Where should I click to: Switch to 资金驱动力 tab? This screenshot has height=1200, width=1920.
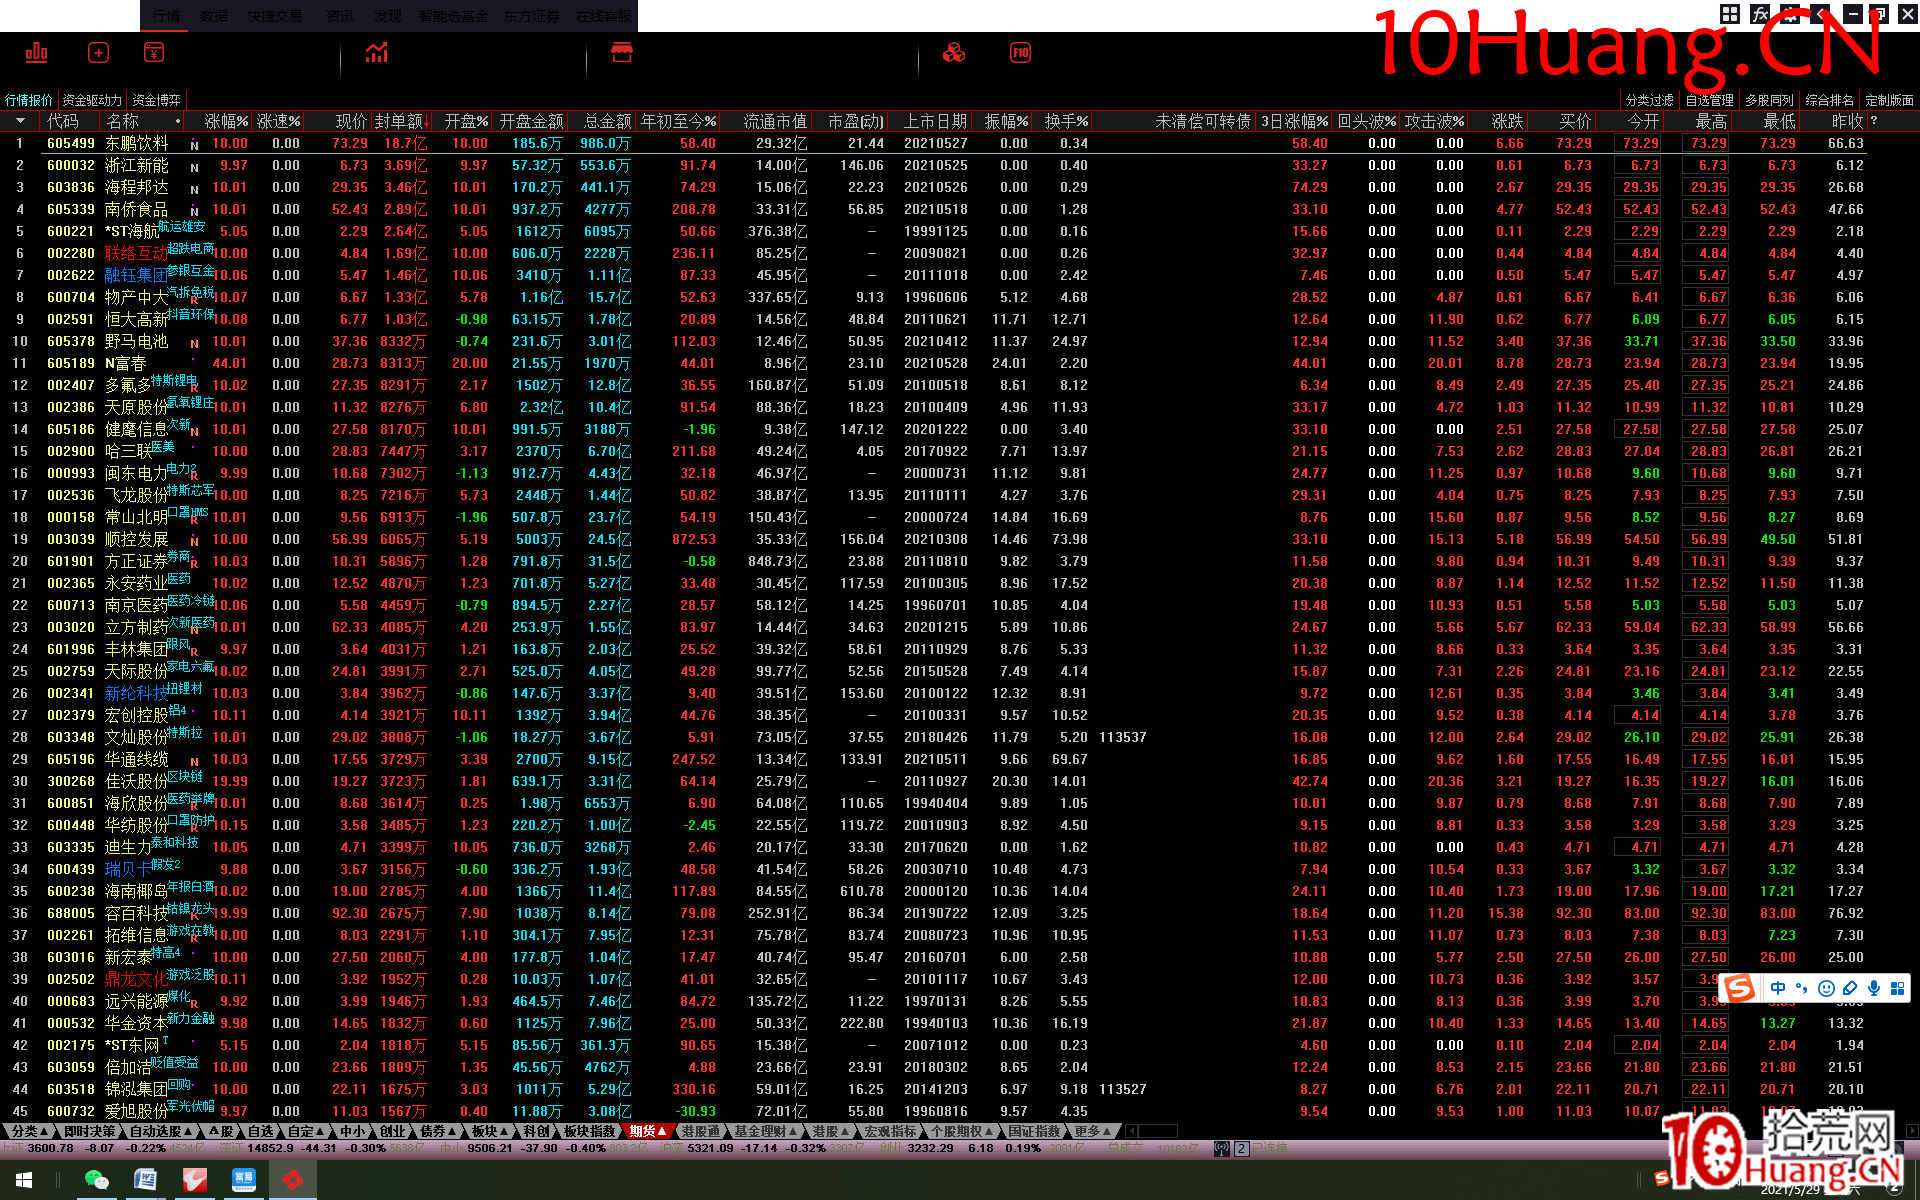tap(91, 100)
